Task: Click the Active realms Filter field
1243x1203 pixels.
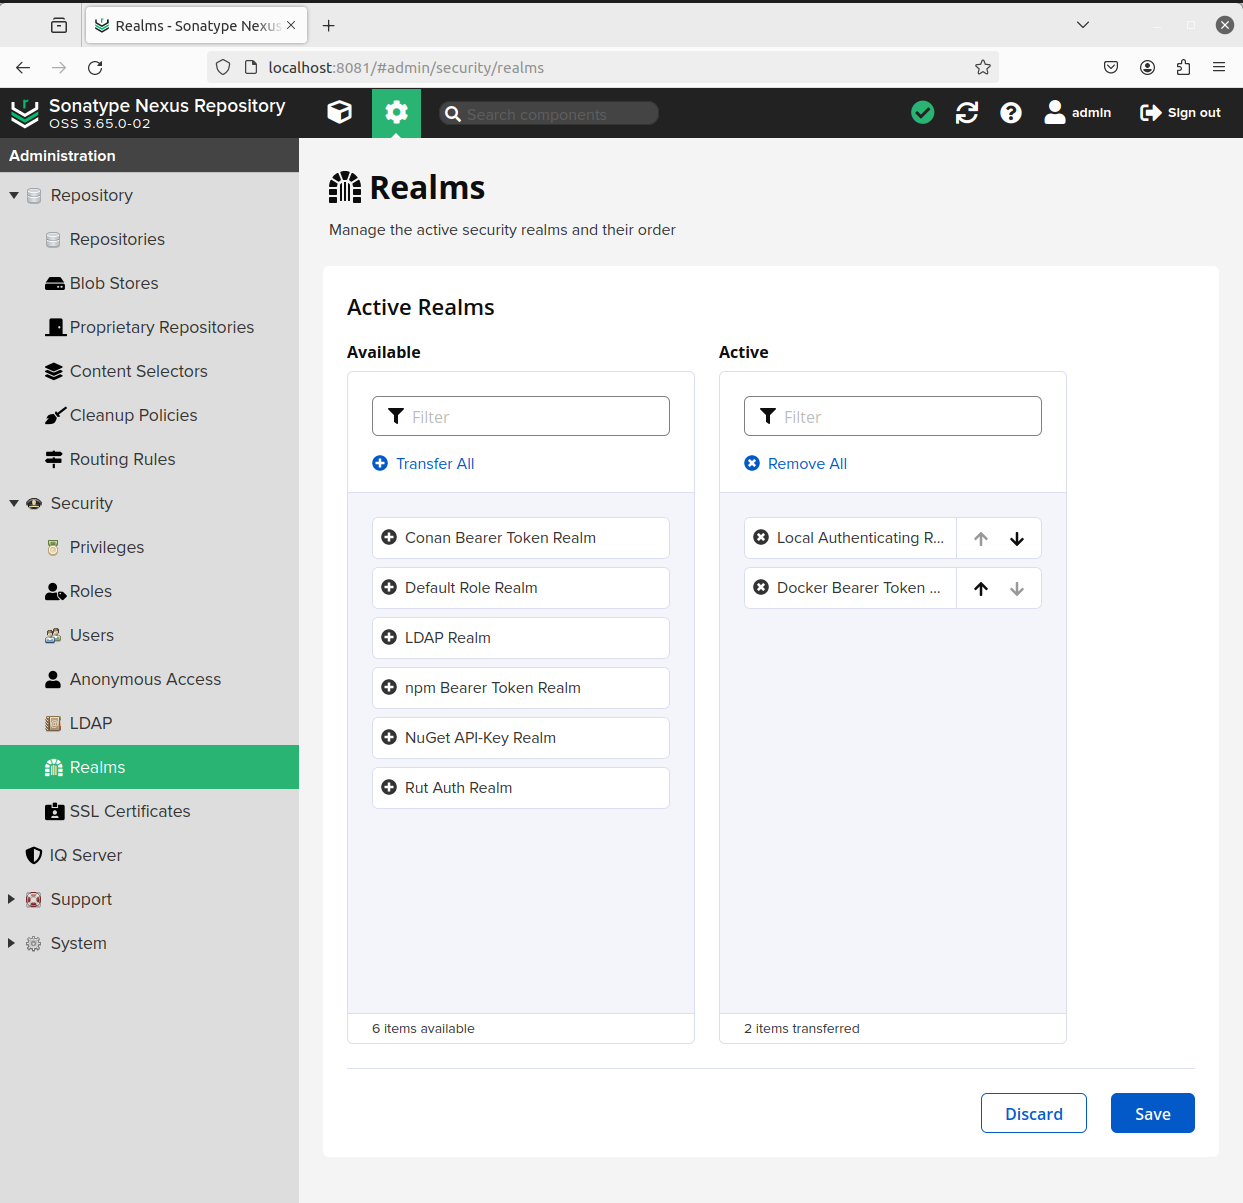Action: pyautogui.click(x=893, y=416)
